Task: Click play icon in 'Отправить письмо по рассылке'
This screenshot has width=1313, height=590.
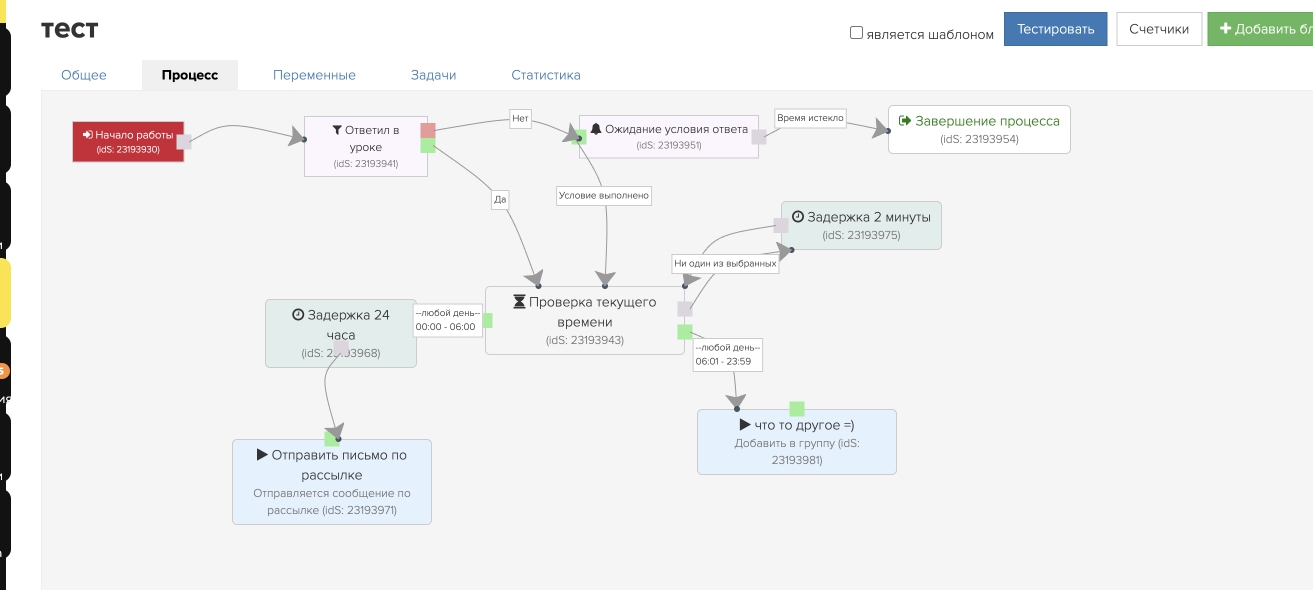Action: pos(262,455)
